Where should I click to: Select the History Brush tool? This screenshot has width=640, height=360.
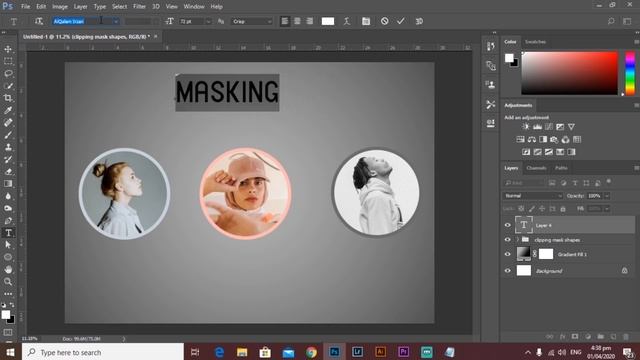click(x=8, y=159)
